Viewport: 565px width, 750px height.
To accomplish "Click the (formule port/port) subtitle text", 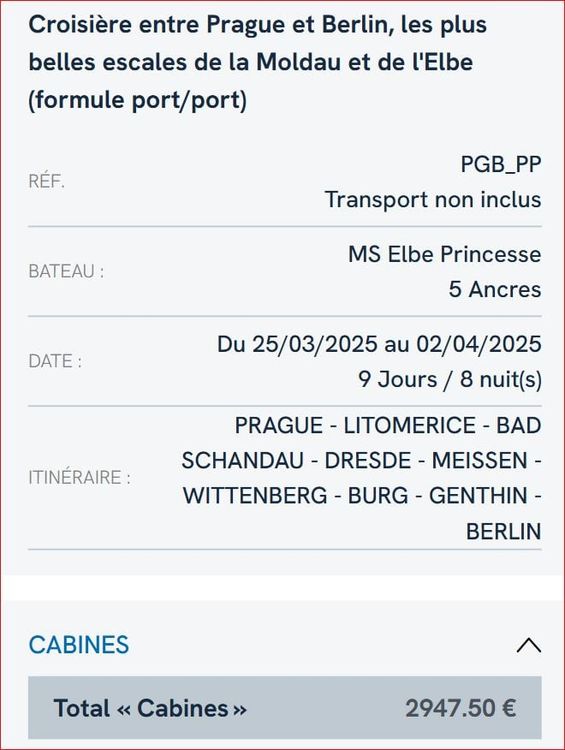I will (138, 100).
